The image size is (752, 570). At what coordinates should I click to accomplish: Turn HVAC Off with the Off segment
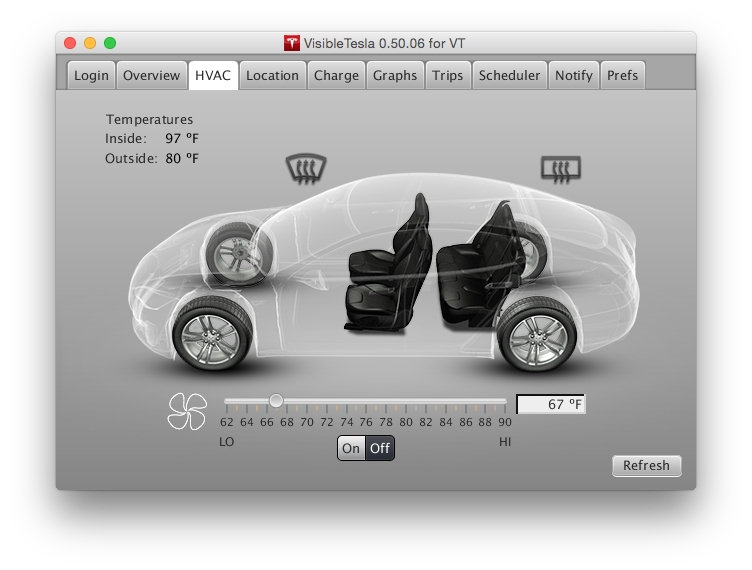tap(380, 448)
